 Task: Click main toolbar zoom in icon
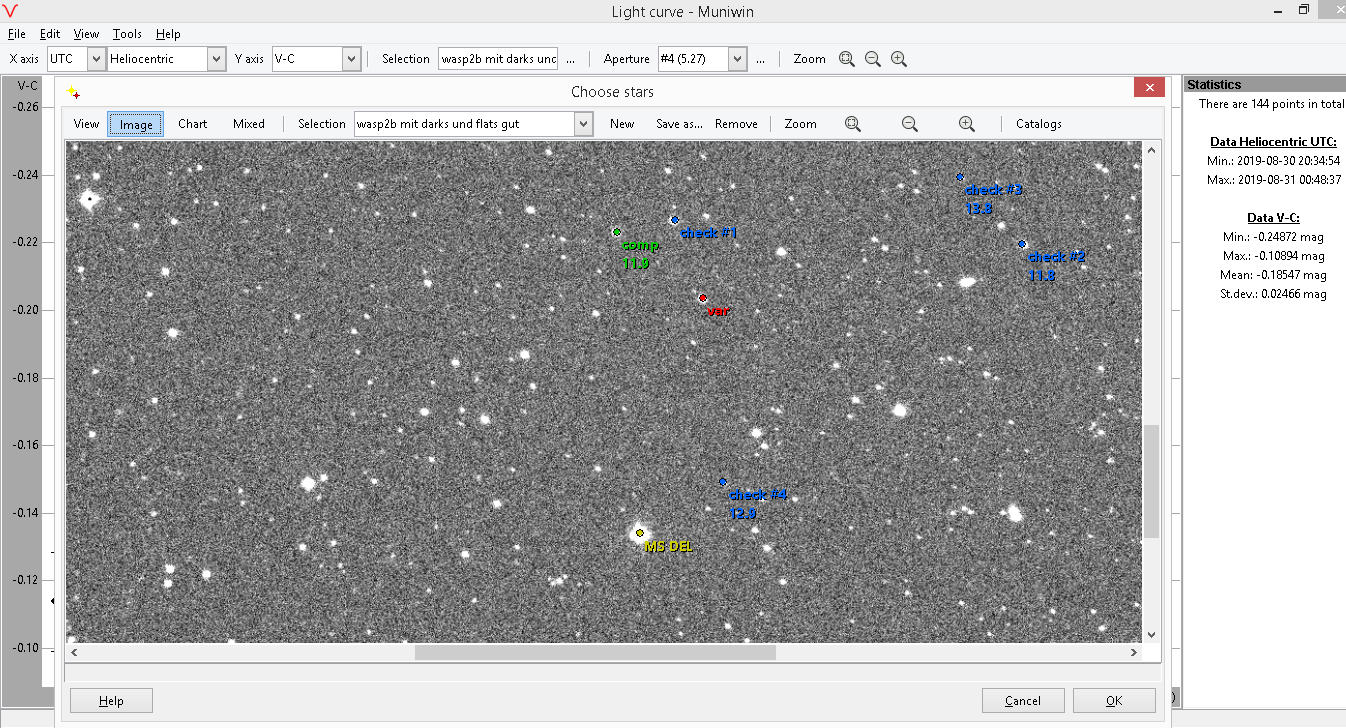[x=898, y=59]
